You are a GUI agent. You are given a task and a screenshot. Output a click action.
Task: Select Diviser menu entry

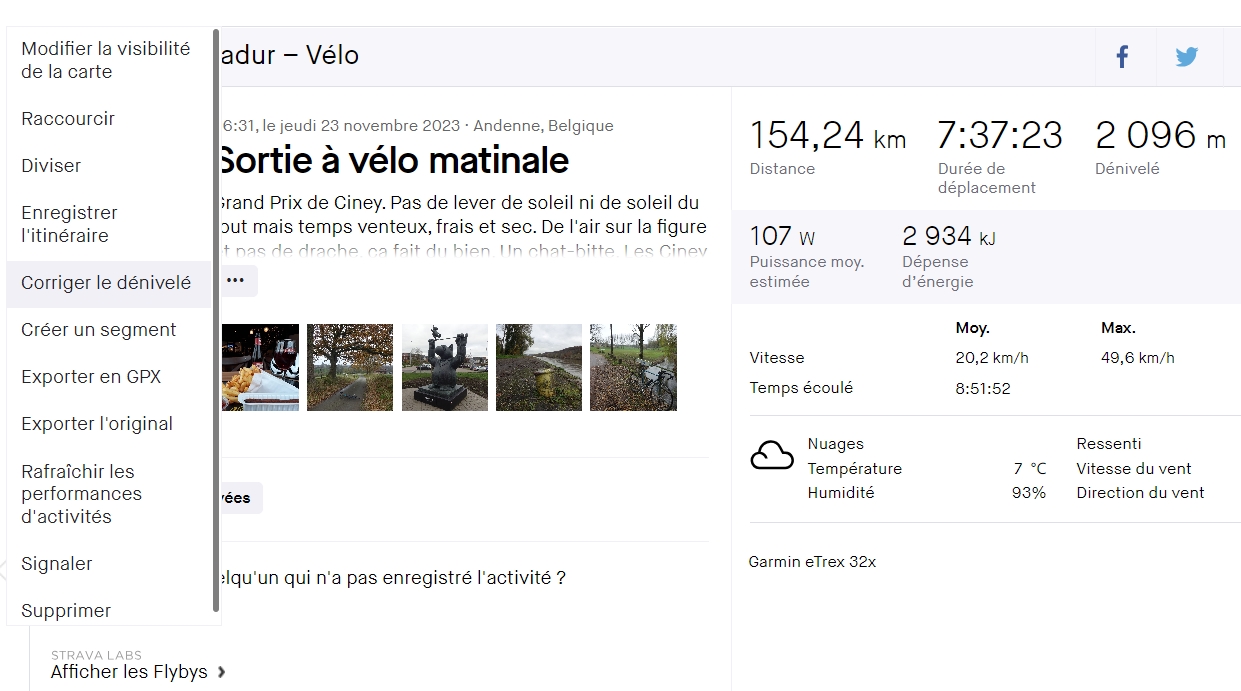pos(51,166)
